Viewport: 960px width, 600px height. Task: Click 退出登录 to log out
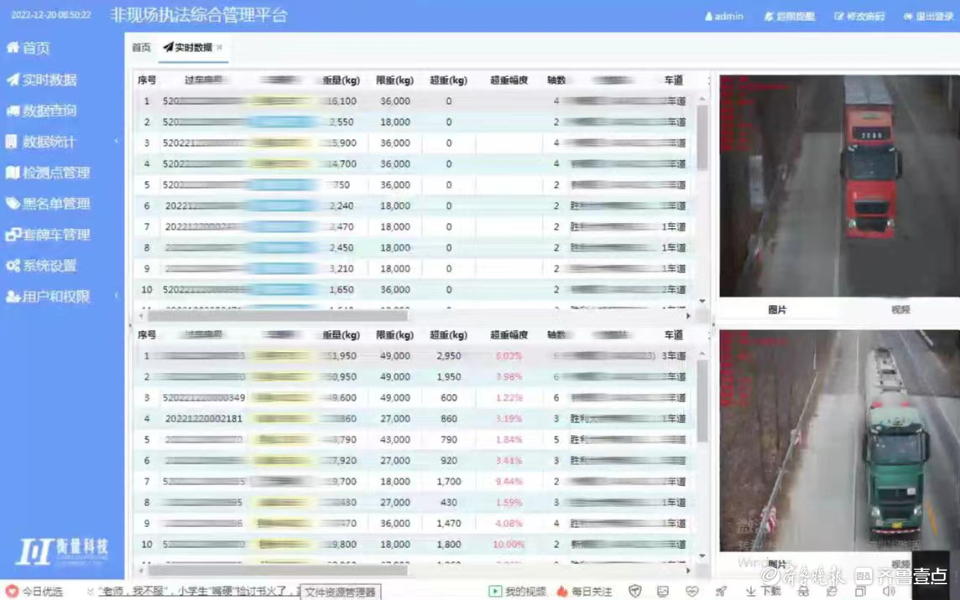927,17
